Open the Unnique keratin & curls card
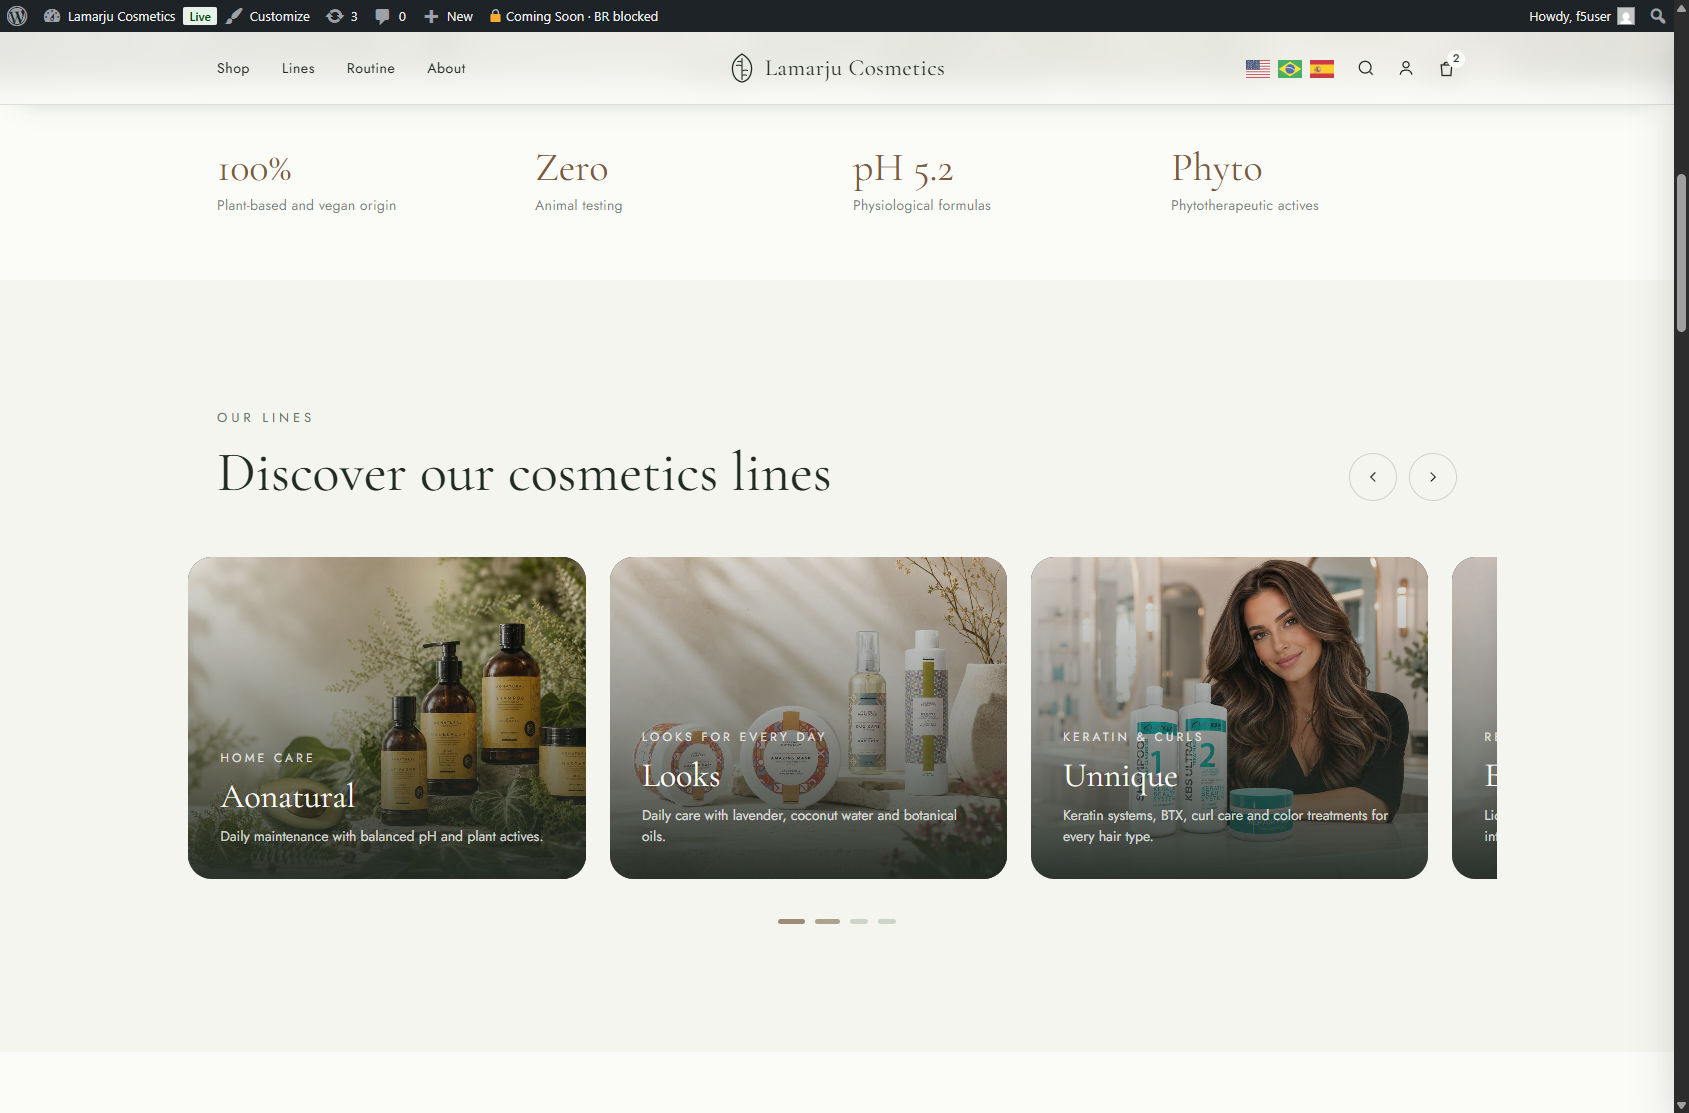The width and height of the screenshot is (1689, 1113). [1229, 718]
